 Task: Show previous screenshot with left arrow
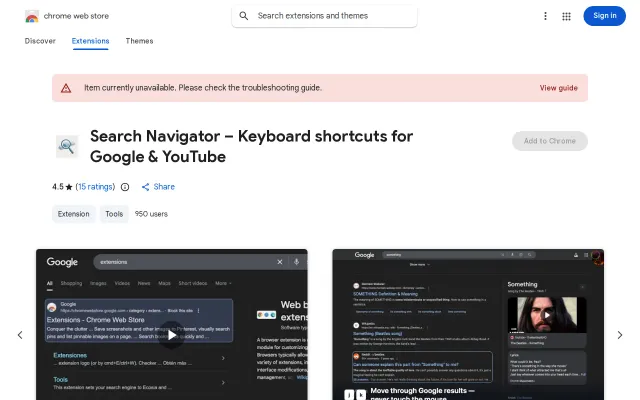pos(20,335)
